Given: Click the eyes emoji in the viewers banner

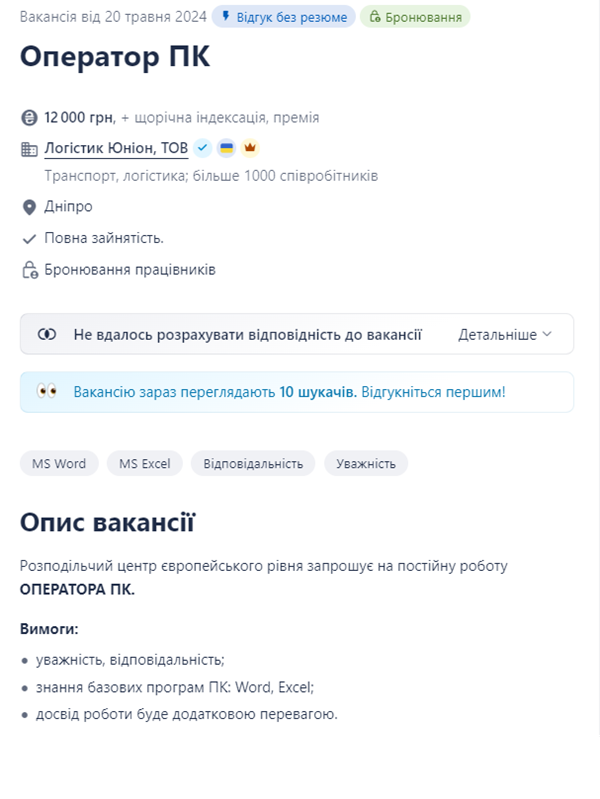Looking at the screenshot, I should tap(47, 392).
